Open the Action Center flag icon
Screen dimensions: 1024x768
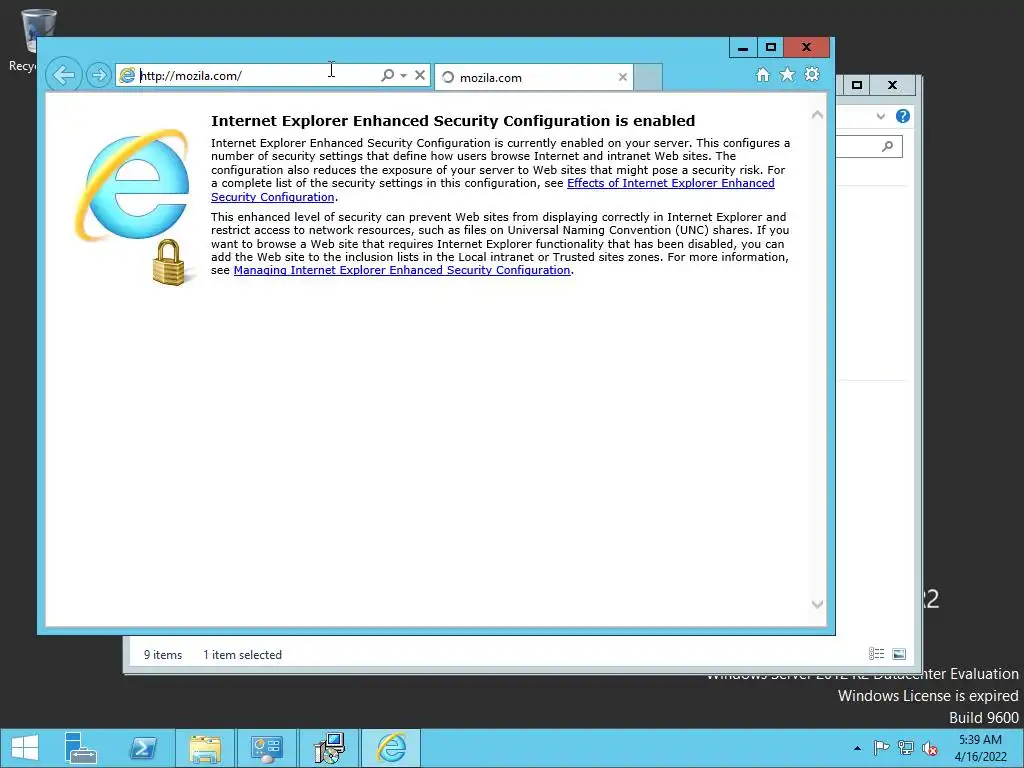[881, 748]
